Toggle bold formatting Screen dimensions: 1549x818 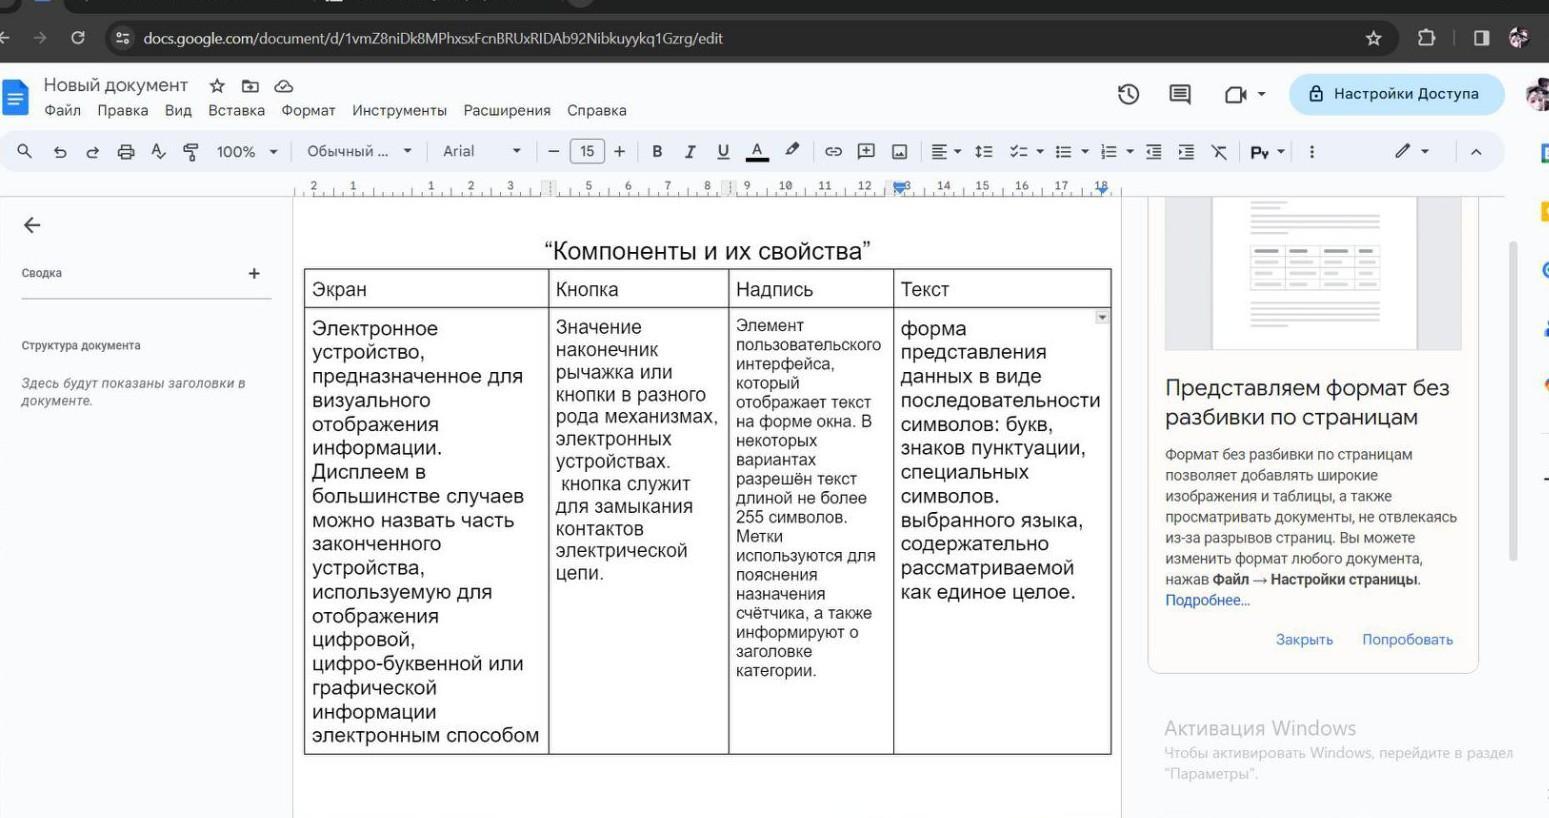click(x=657, y=152)
